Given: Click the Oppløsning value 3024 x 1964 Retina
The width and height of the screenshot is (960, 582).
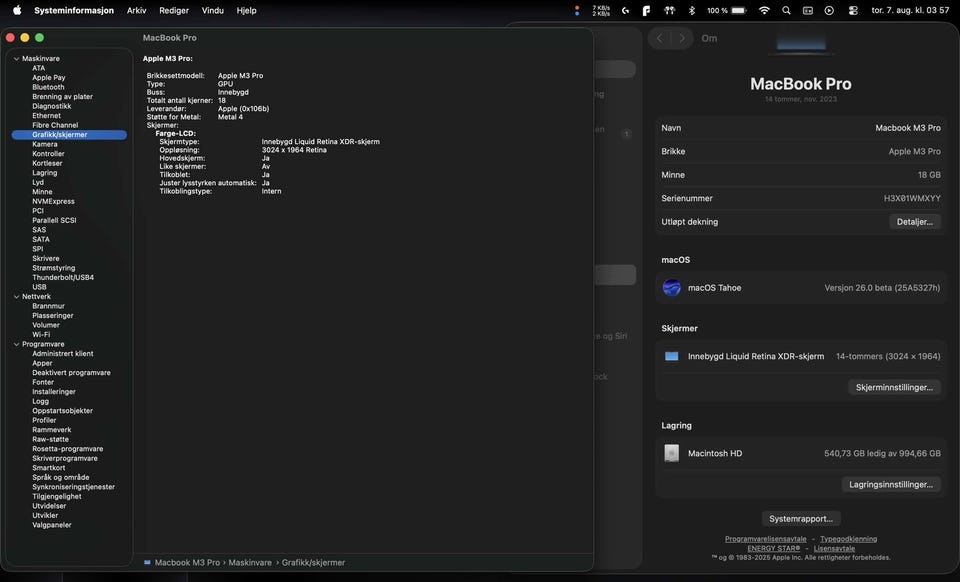Looking at the screenshot, I should click(x=294, y=150).
